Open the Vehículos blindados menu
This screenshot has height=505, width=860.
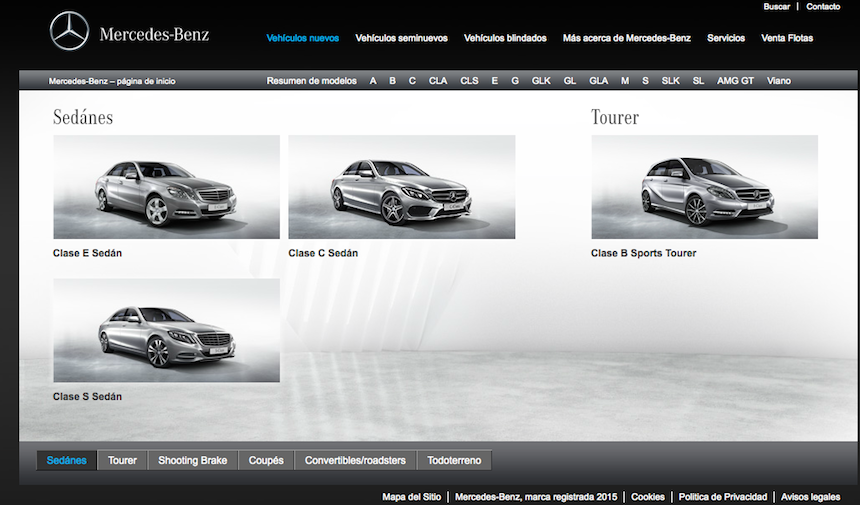click(505, 38)
